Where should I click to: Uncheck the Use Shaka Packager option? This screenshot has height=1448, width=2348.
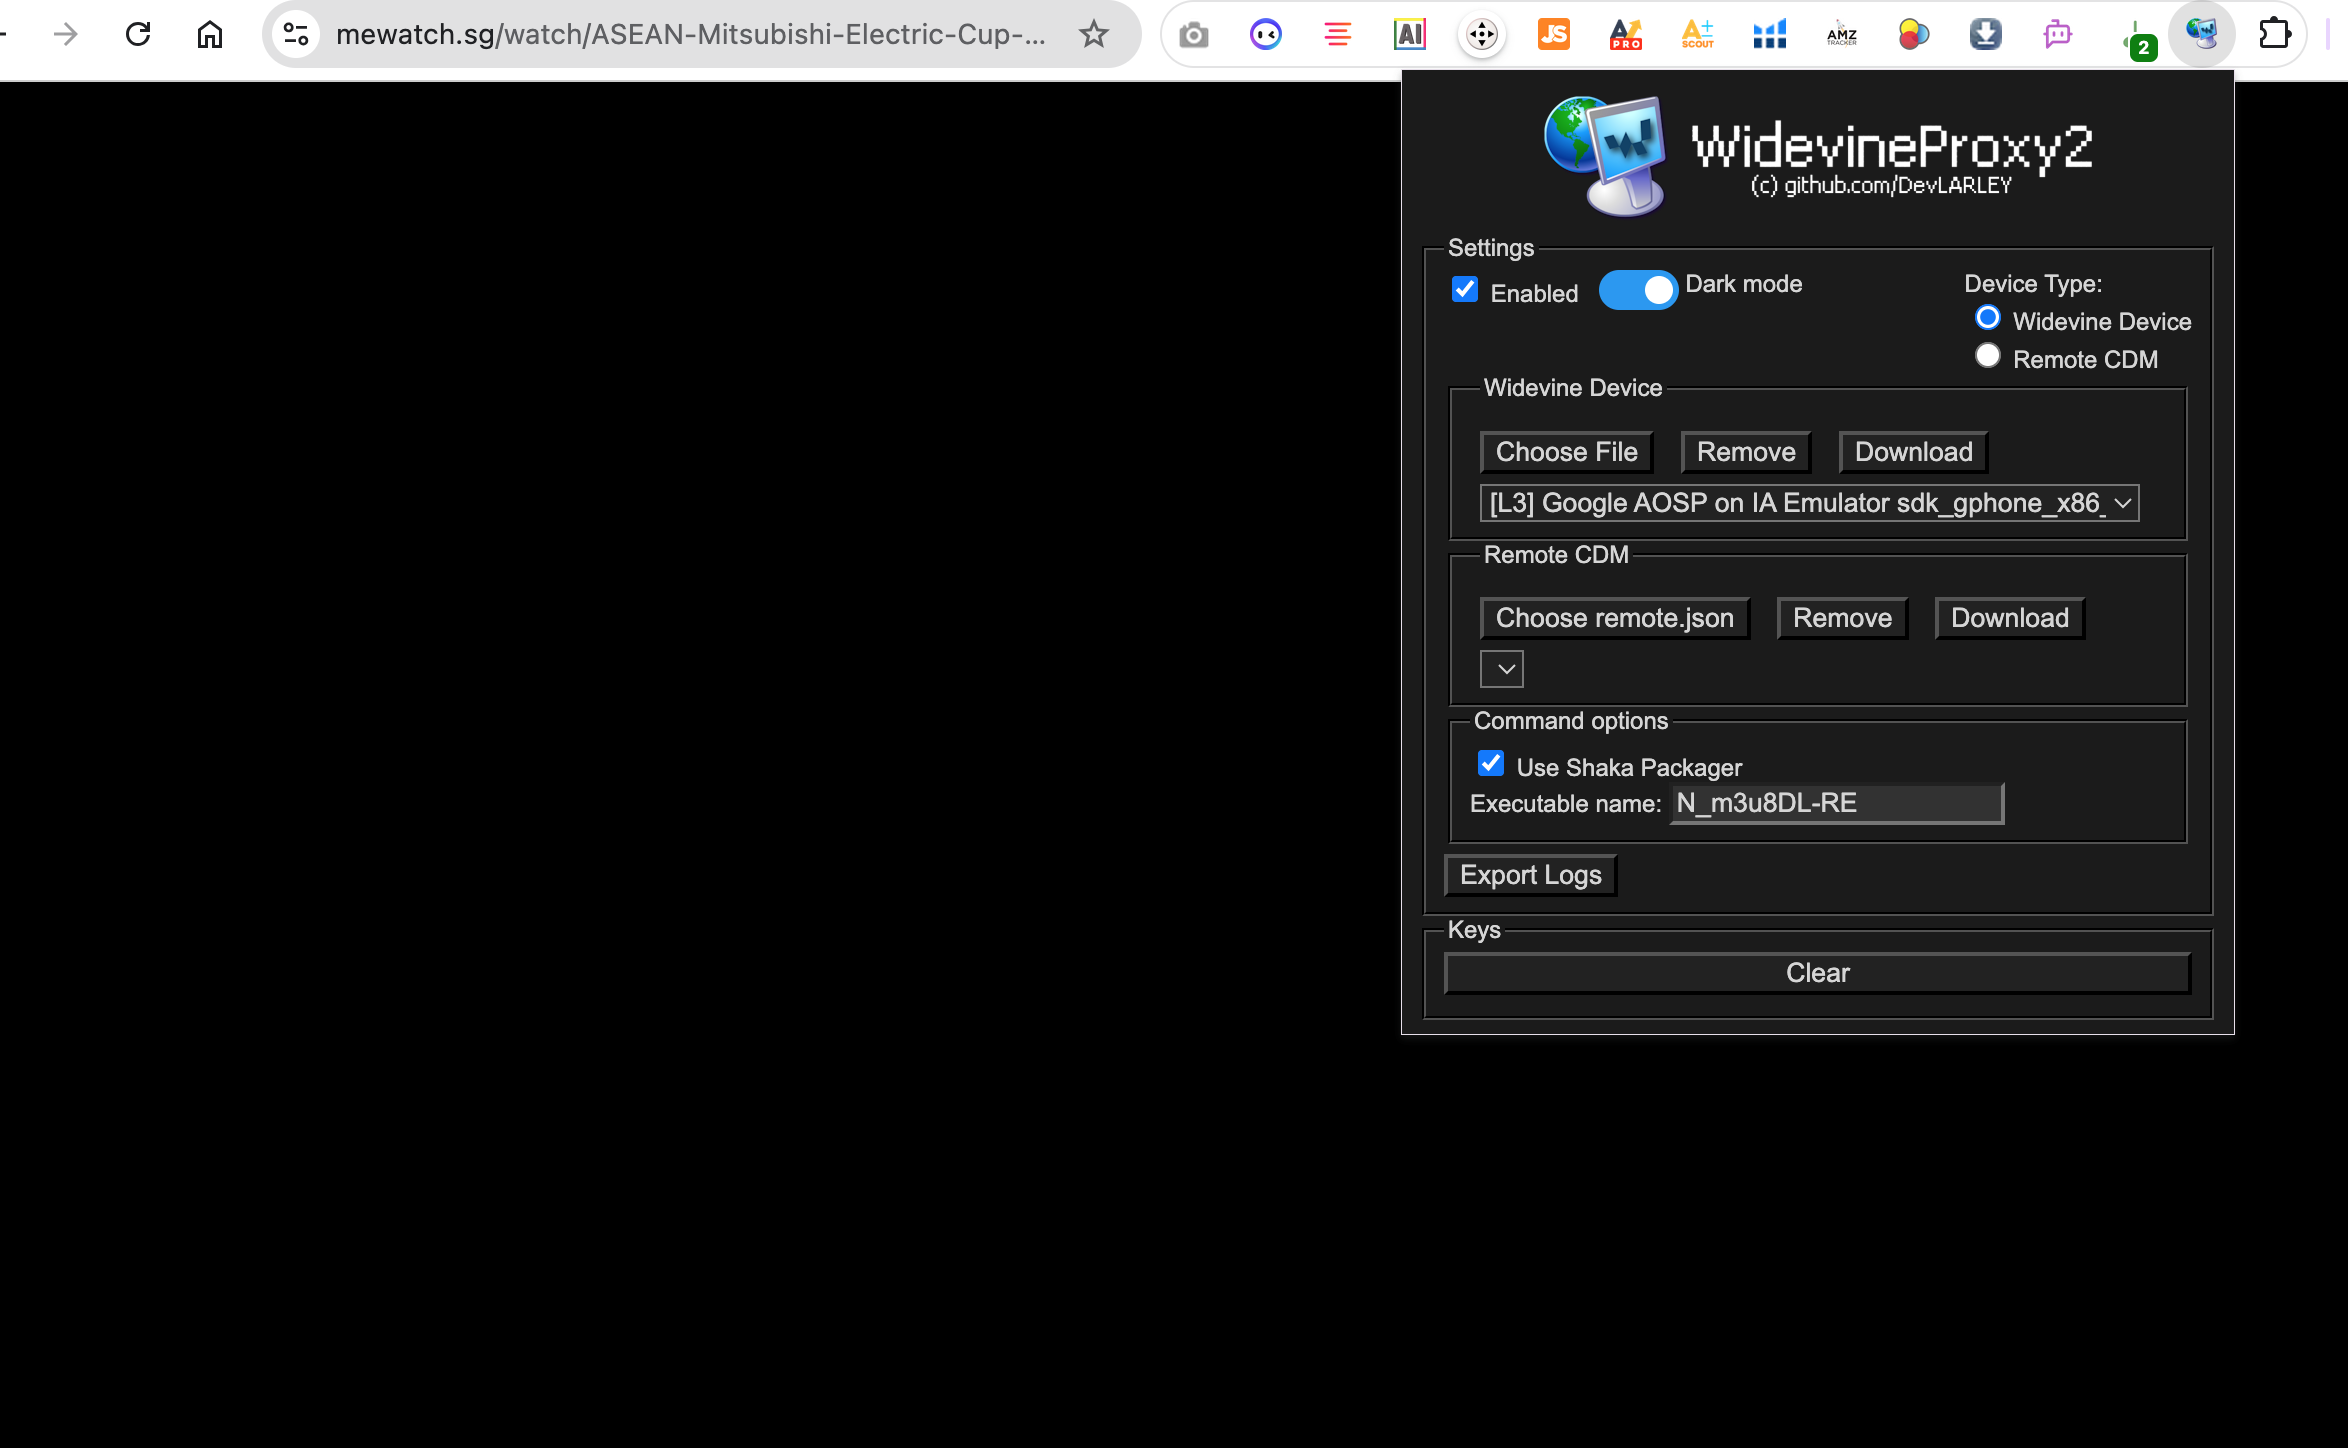pos(1491,764)
